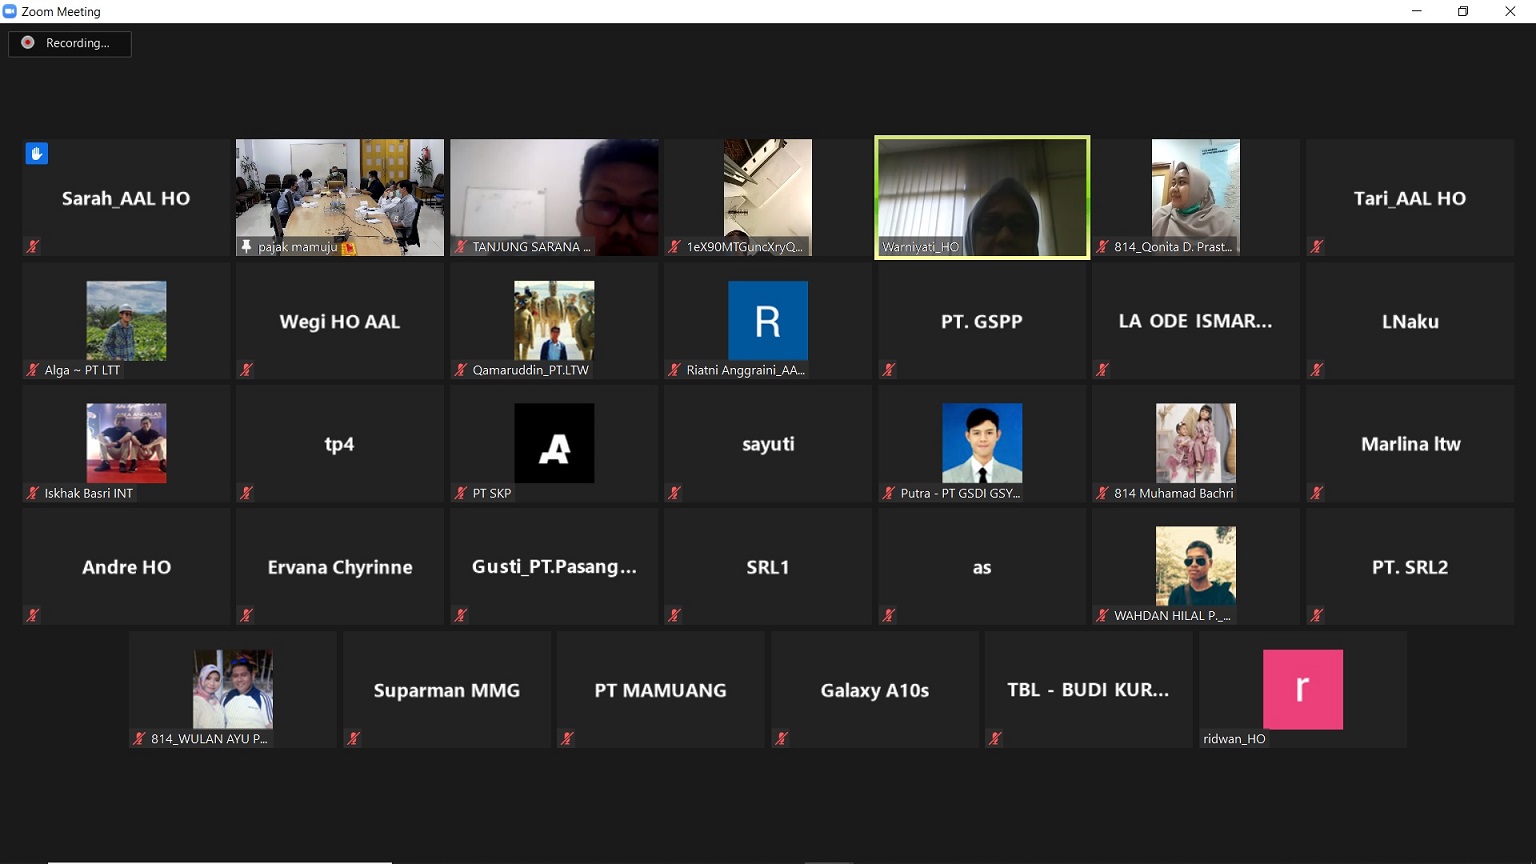Click the blue R avatar of Riatni Anggraini
The width and height of the screenshot is (1536, 864).
767,321
